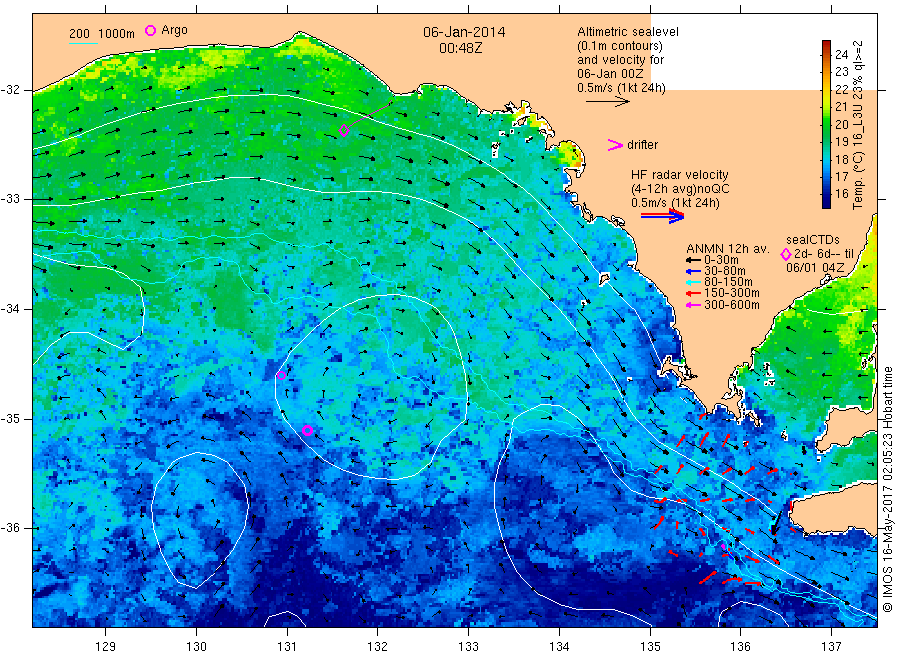900x660 pixels.
Task: Click the black 0-30m ANMN arrow symbol
Action: tap(693, 260)
